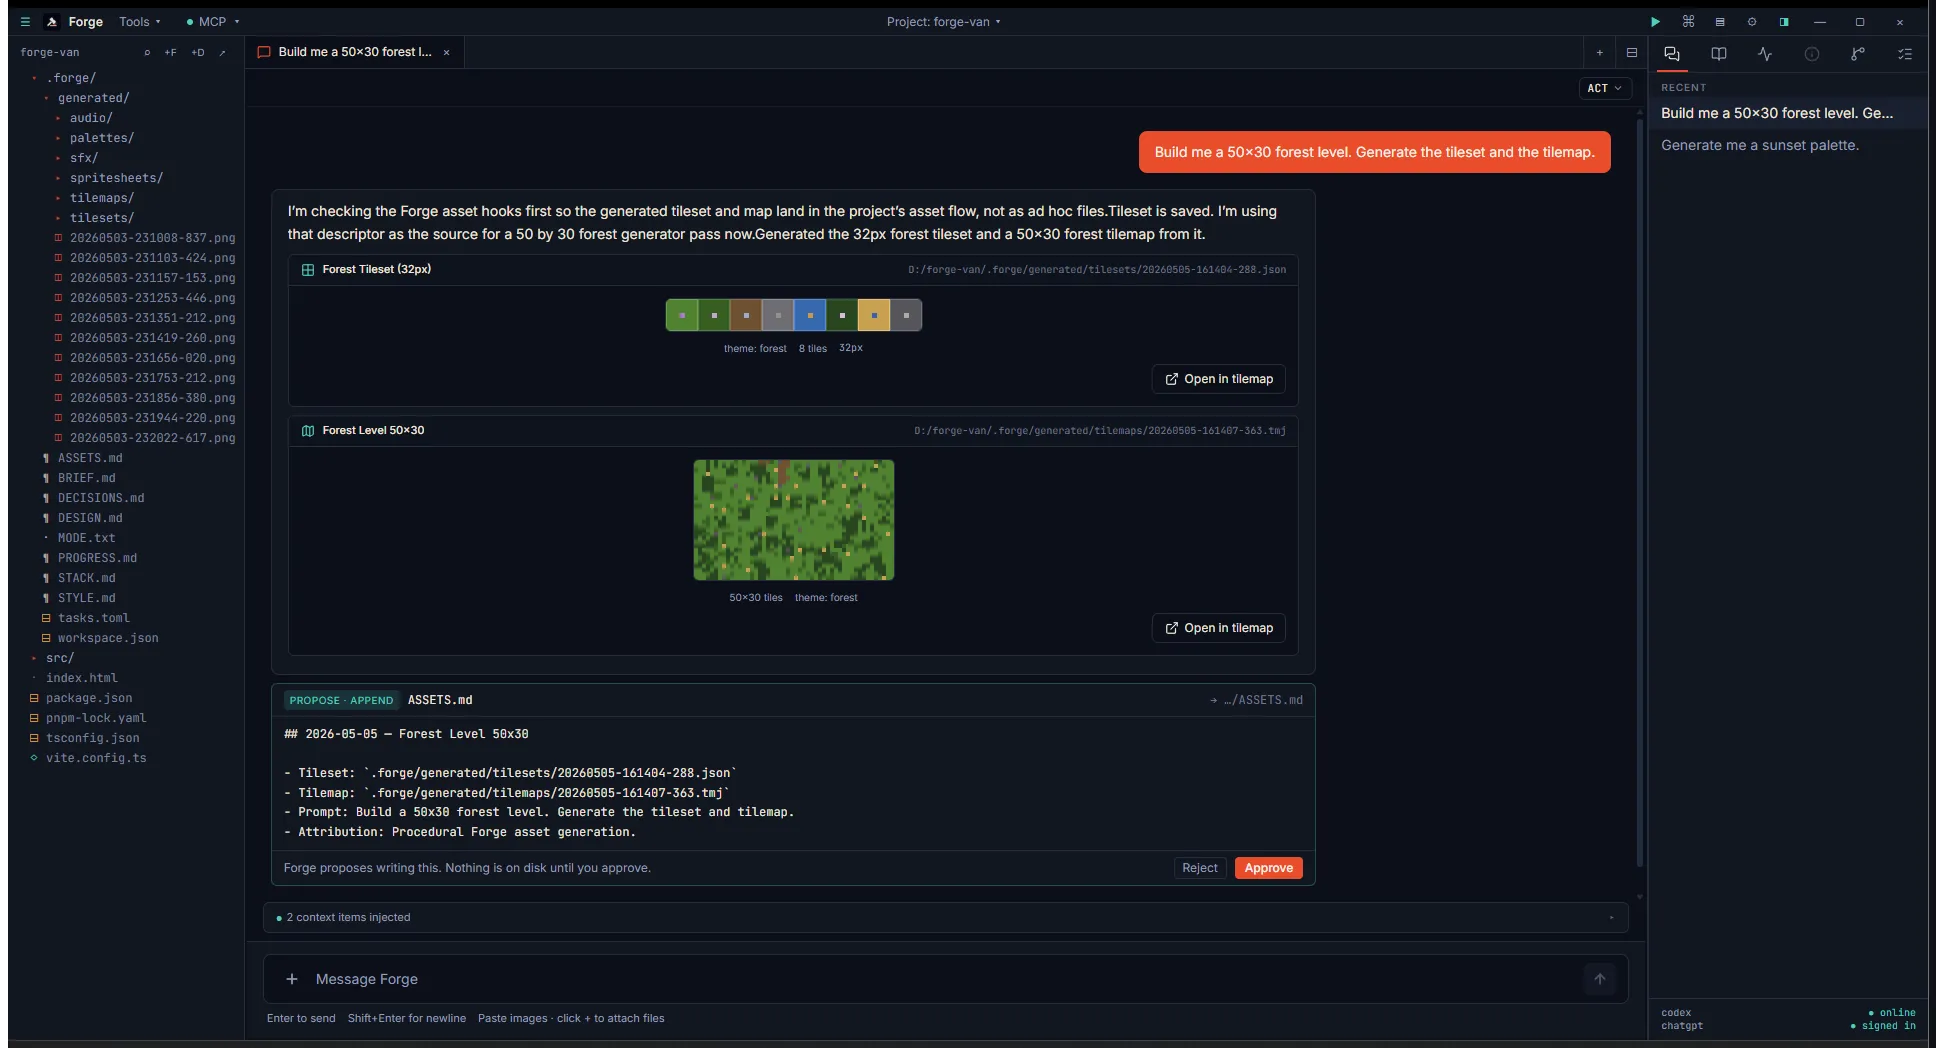Image resolution: width=1936 pixels, height=1048 pixels.
Task: Expand the audio/ folder
Action: click(x=90, y=117)
